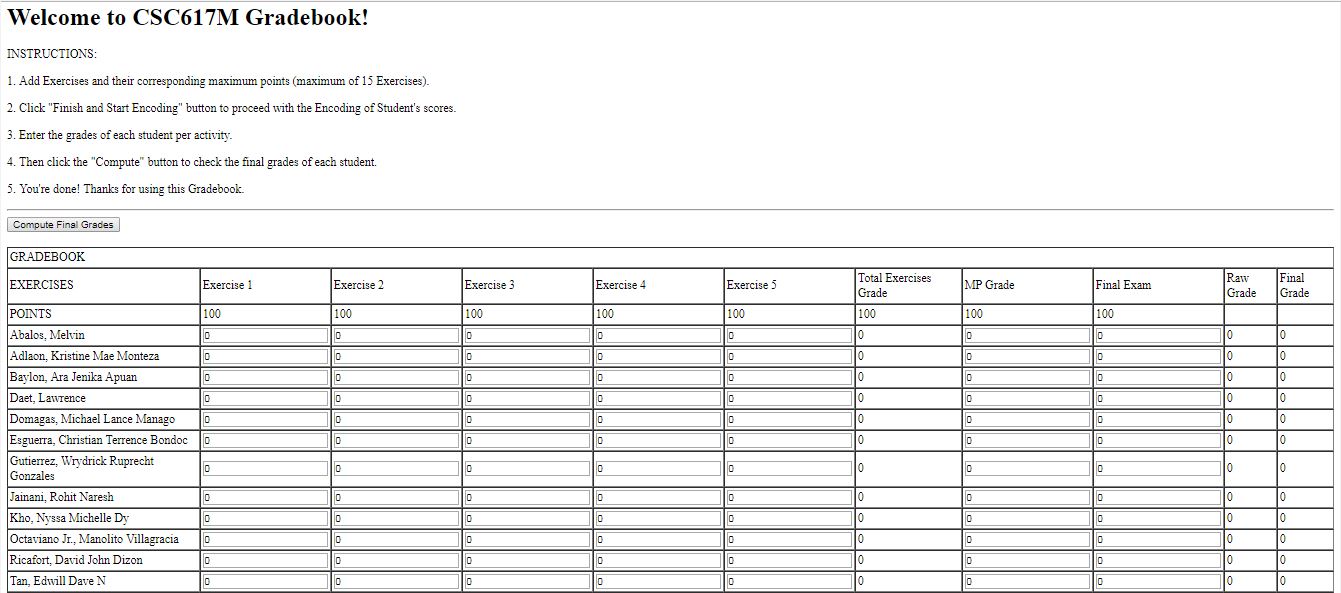
Task: Click the INSTRUCTIONS label
Action: click(x=52, y=54)
